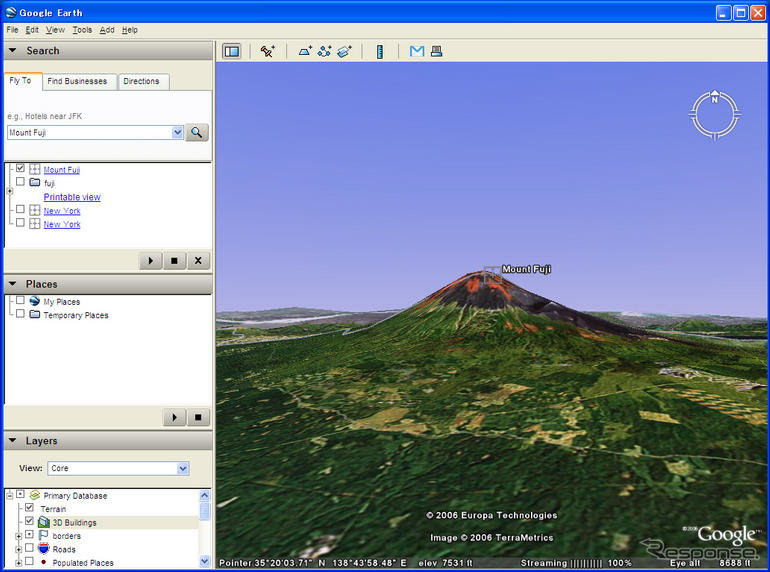Screen dimensions: 770x572
Task: Open the Tools menu
Action: coord(82,30)
